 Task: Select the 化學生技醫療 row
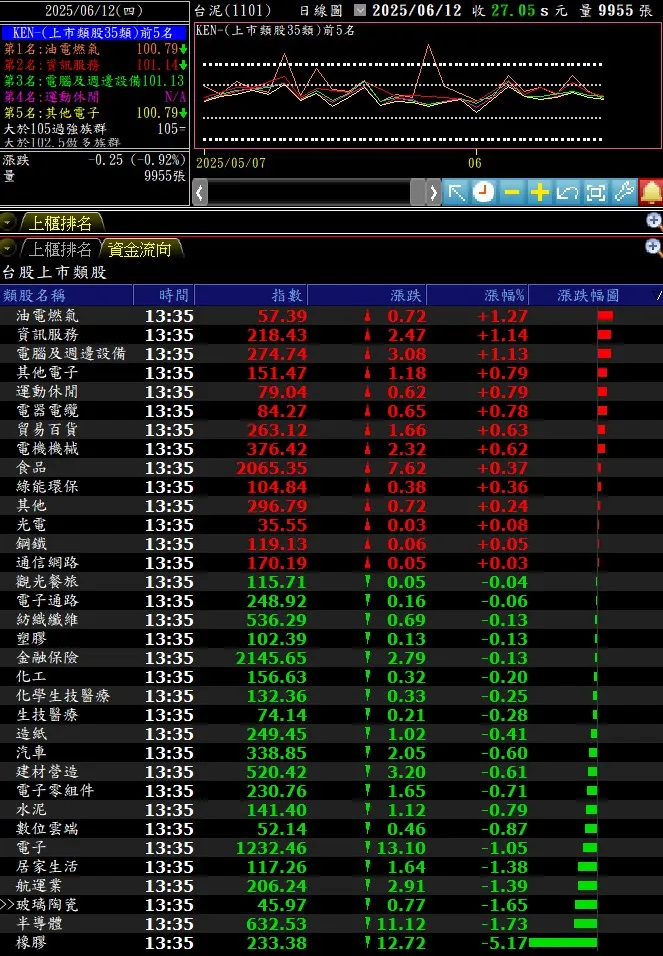point(331,696)
